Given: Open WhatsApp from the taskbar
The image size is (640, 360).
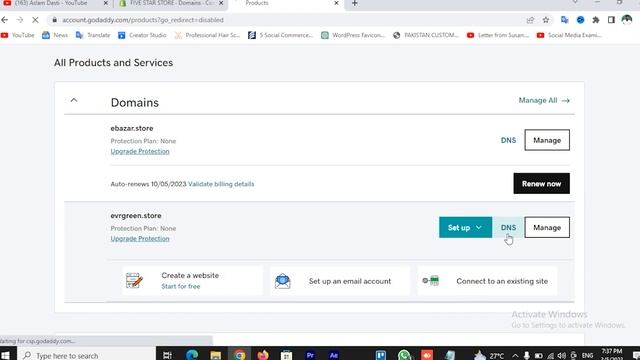Looking at the screenshot, I should (404, 355).
